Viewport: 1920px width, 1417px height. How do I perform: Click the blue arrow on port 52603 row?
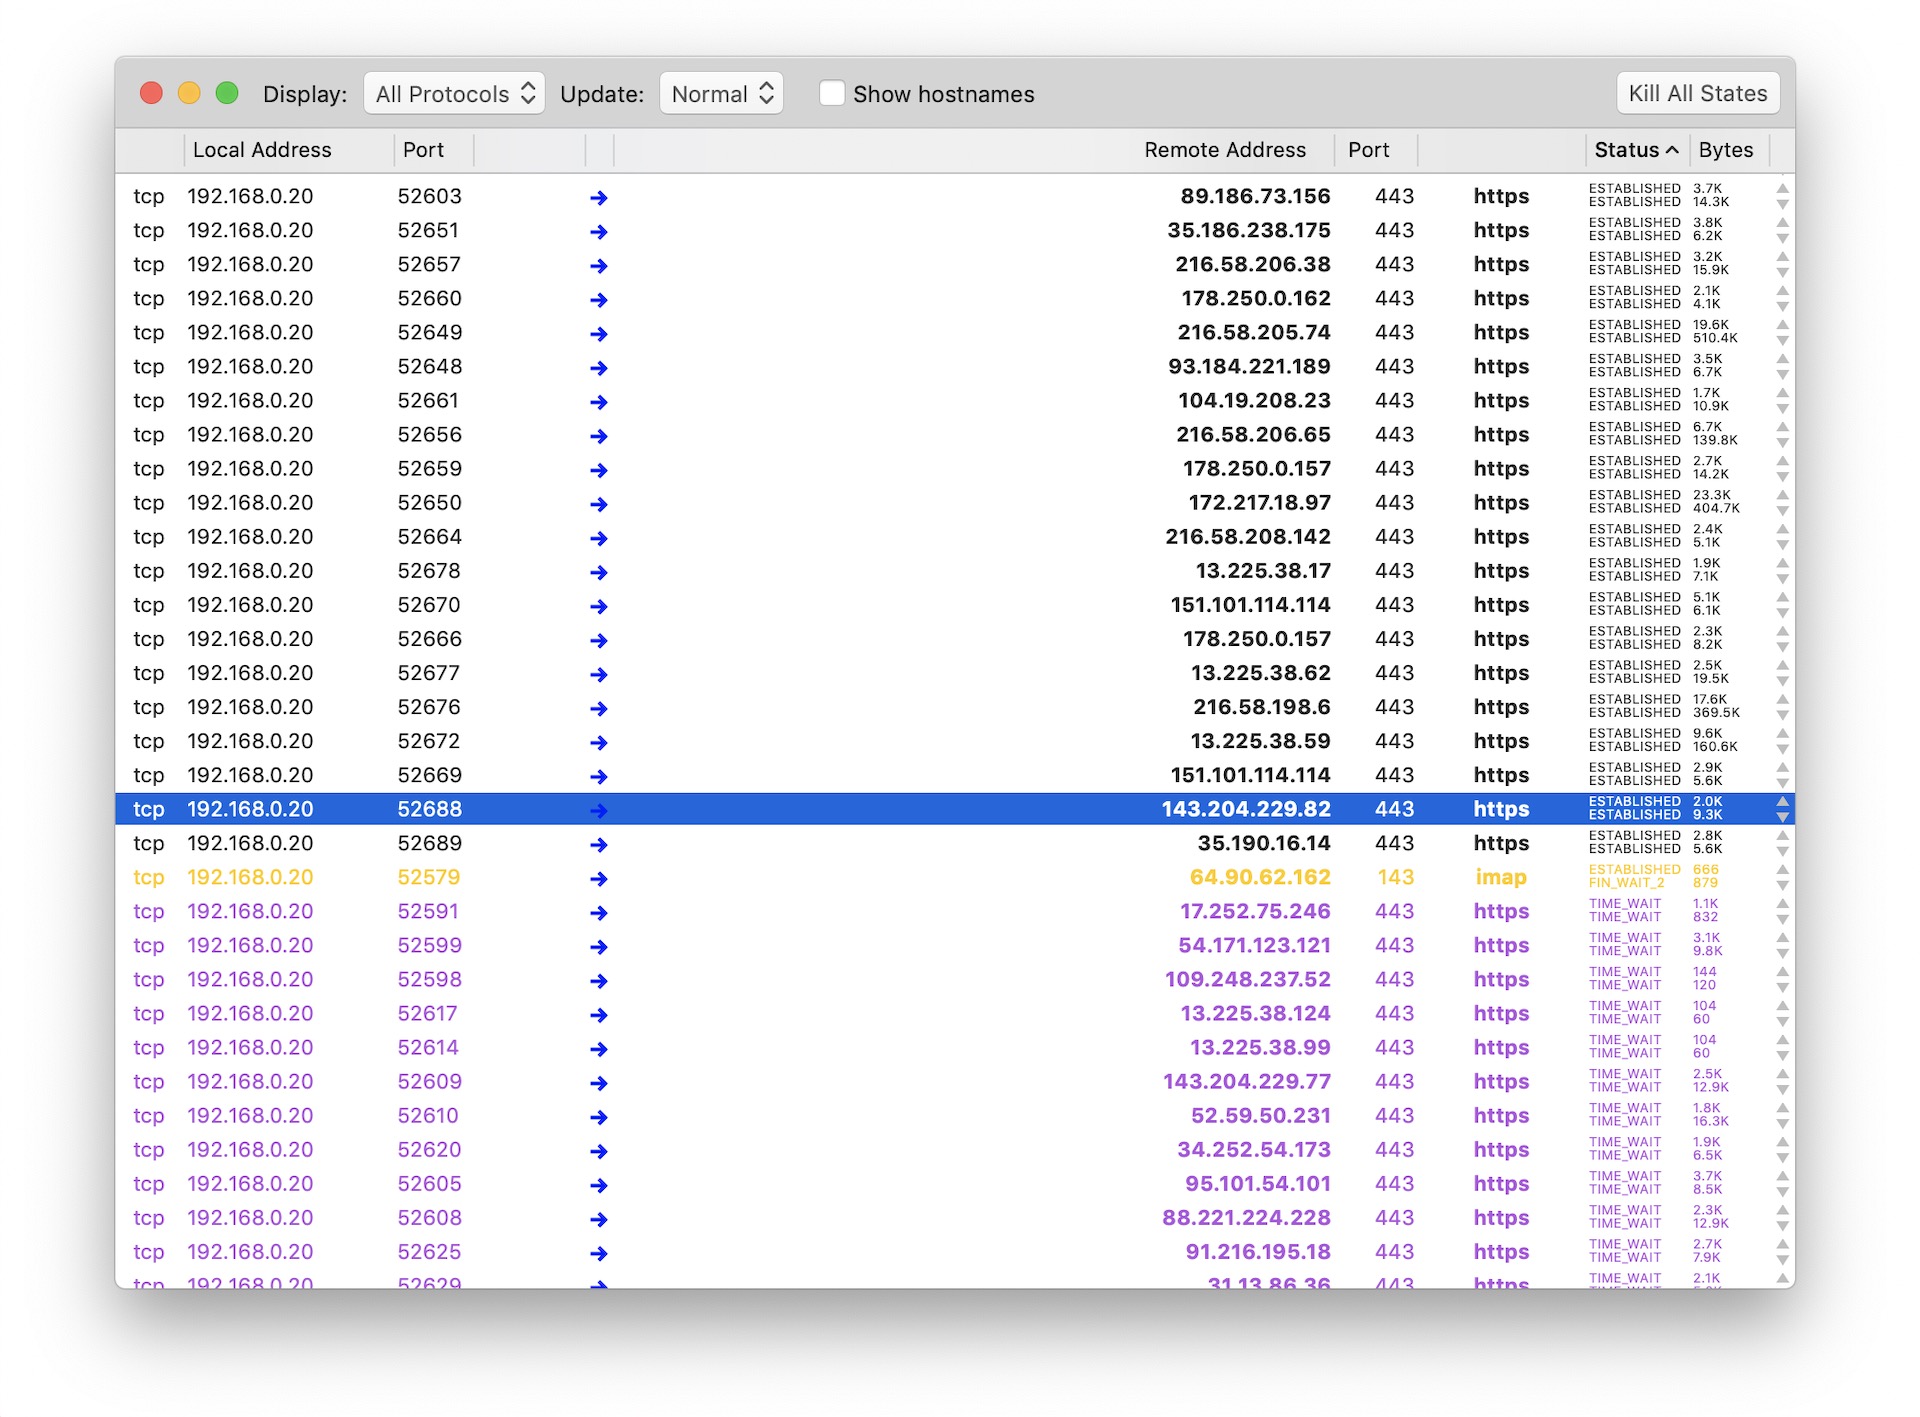[598, 197]
